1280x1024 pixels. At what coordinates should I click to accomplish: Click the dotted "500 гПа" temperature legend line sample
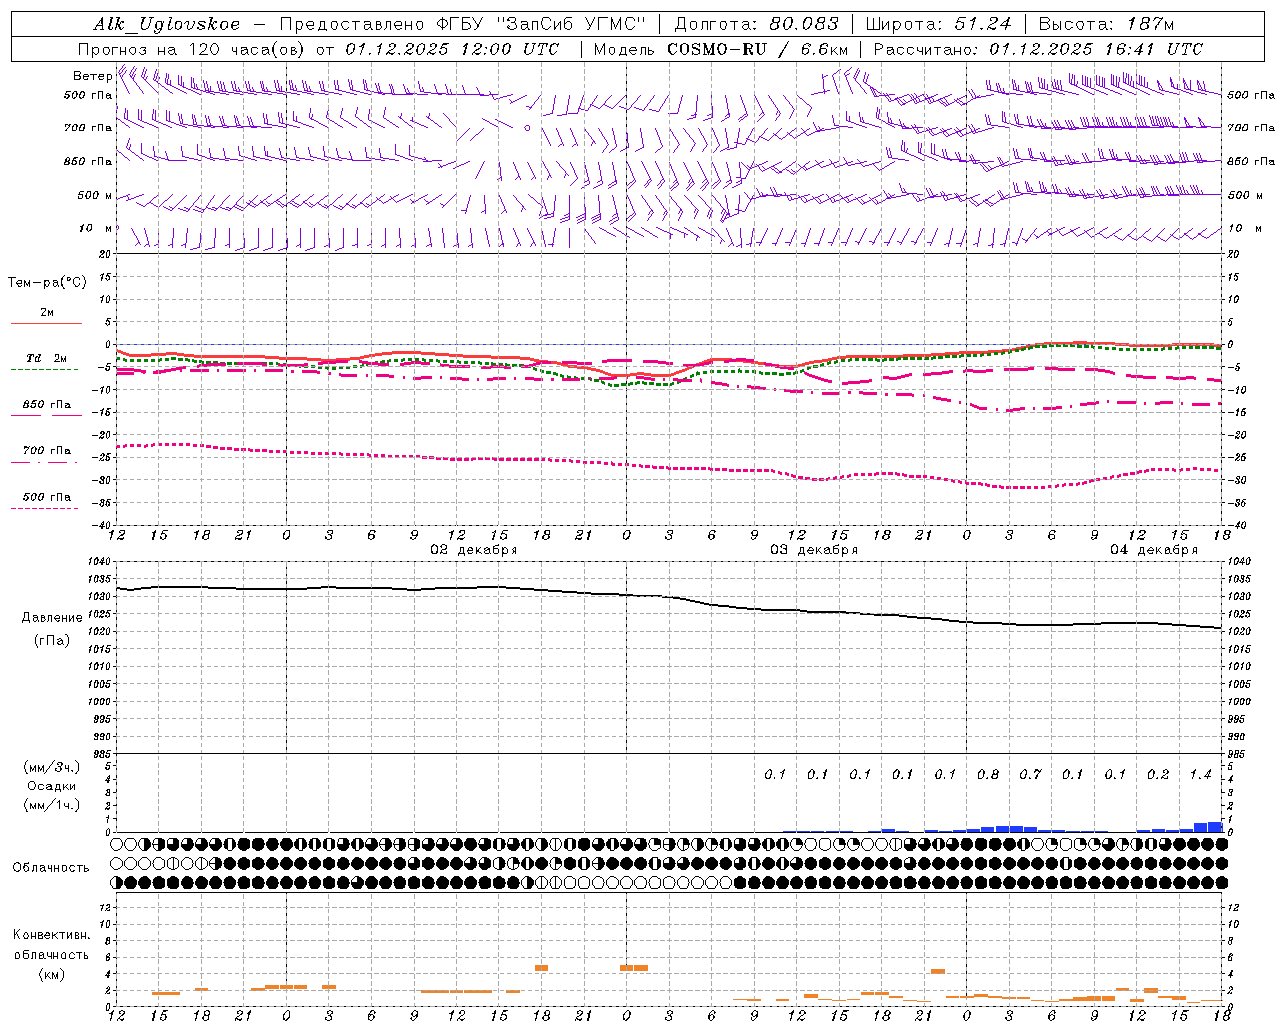(44, 508)
